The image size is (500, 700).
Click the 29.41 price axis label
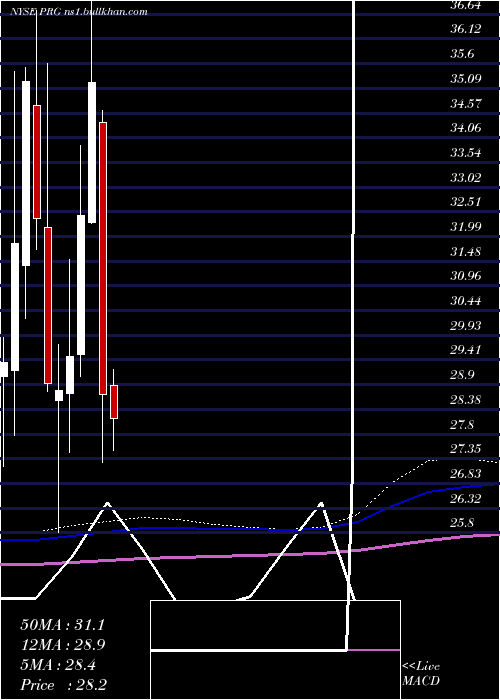(x=466, y=350)
